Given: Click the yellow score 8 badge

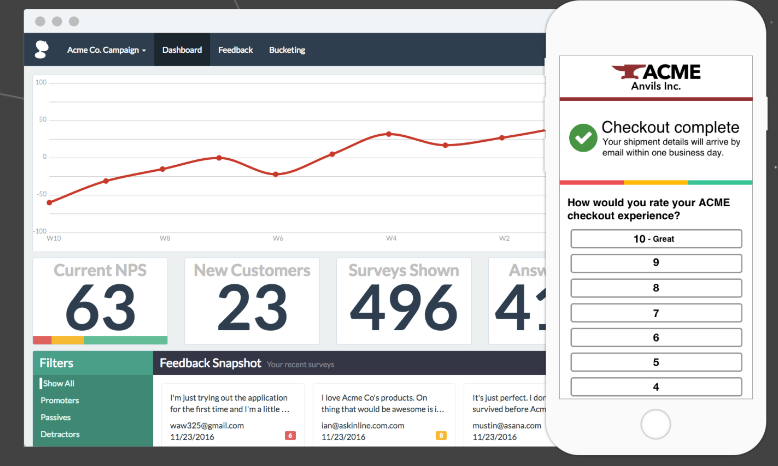Looking at the screenshot, I should click(441, 436).
